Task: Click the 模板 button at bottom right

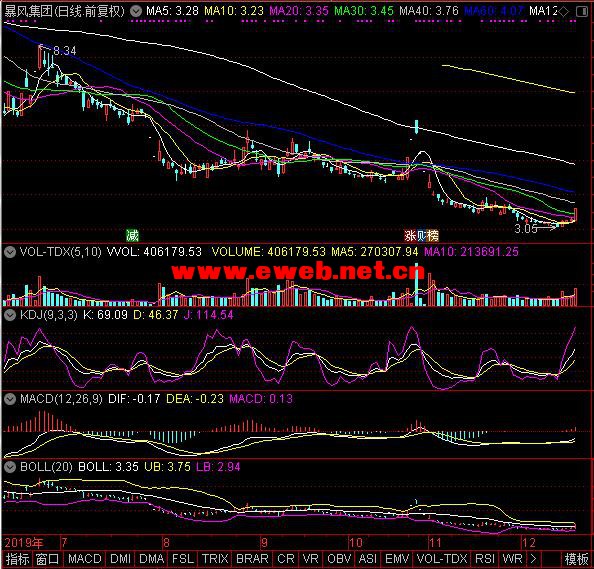Action: point(576,559)
